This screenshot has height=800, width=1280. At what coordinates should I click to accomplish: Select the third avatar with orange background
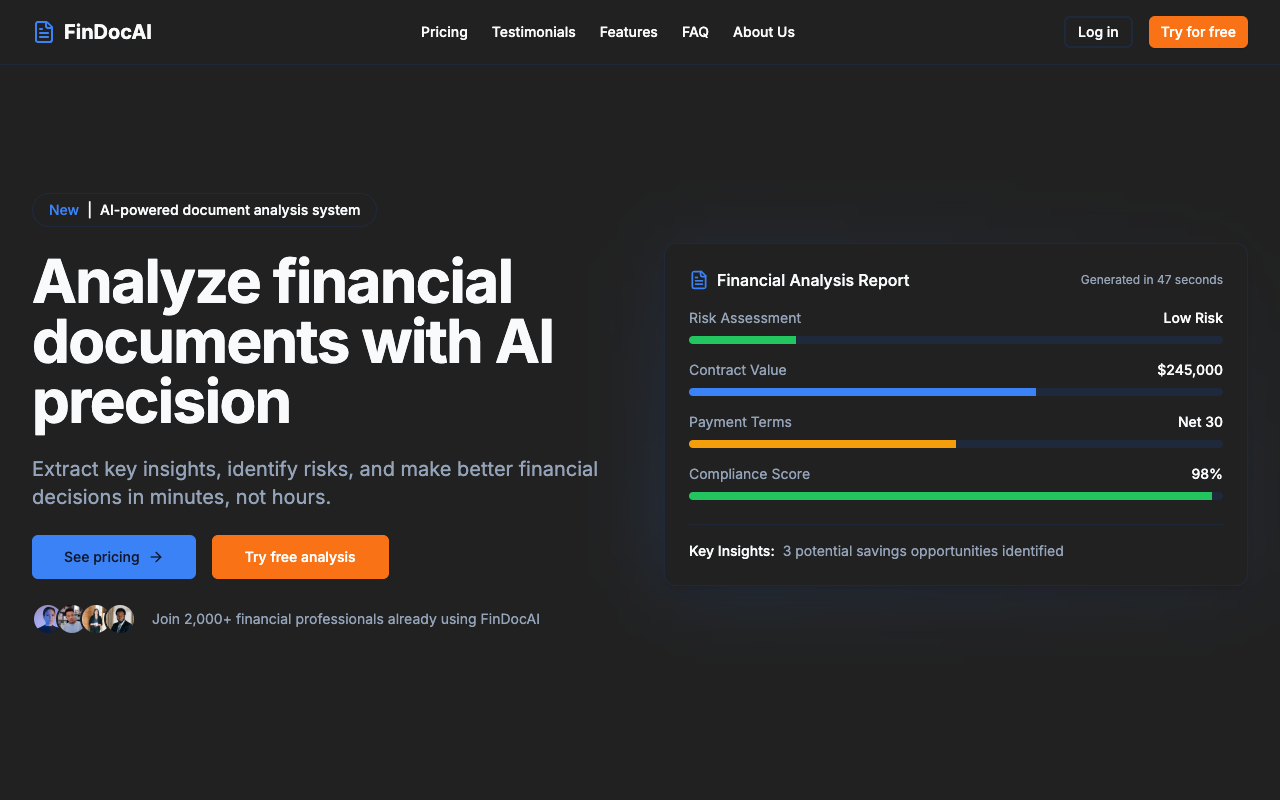(96, 619)
